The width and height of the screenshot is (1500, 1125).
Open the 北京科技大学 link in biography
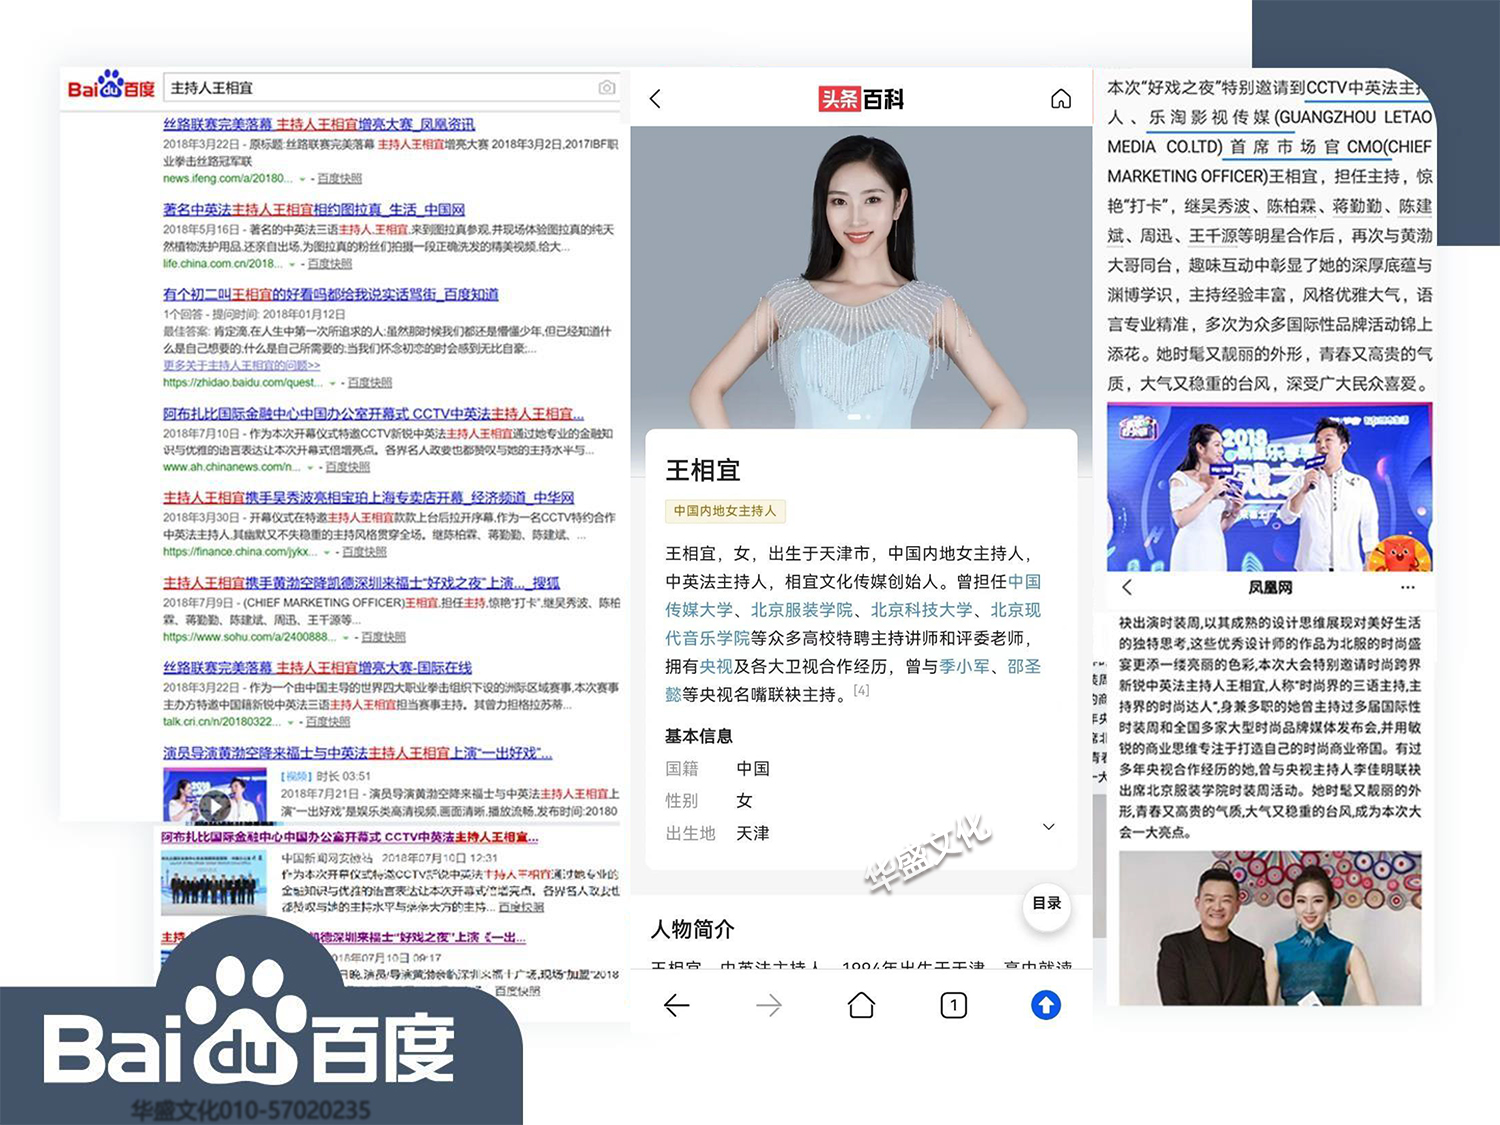(x=921, y=609)
